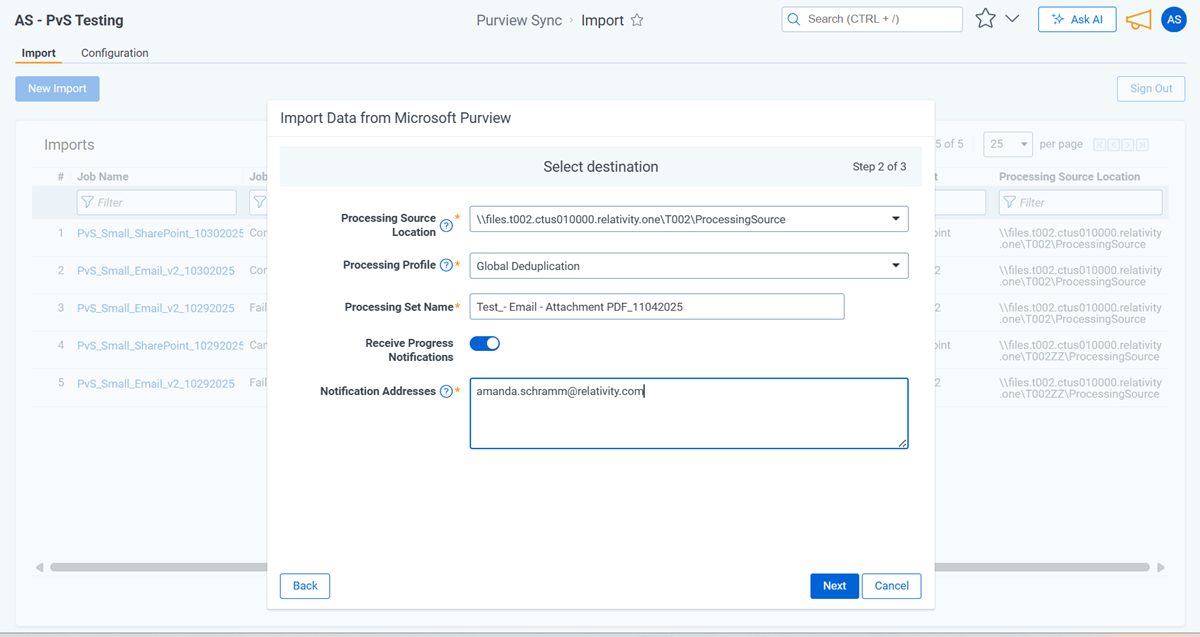Toggle Receive Progress Notifications switch off

[484, 343]
